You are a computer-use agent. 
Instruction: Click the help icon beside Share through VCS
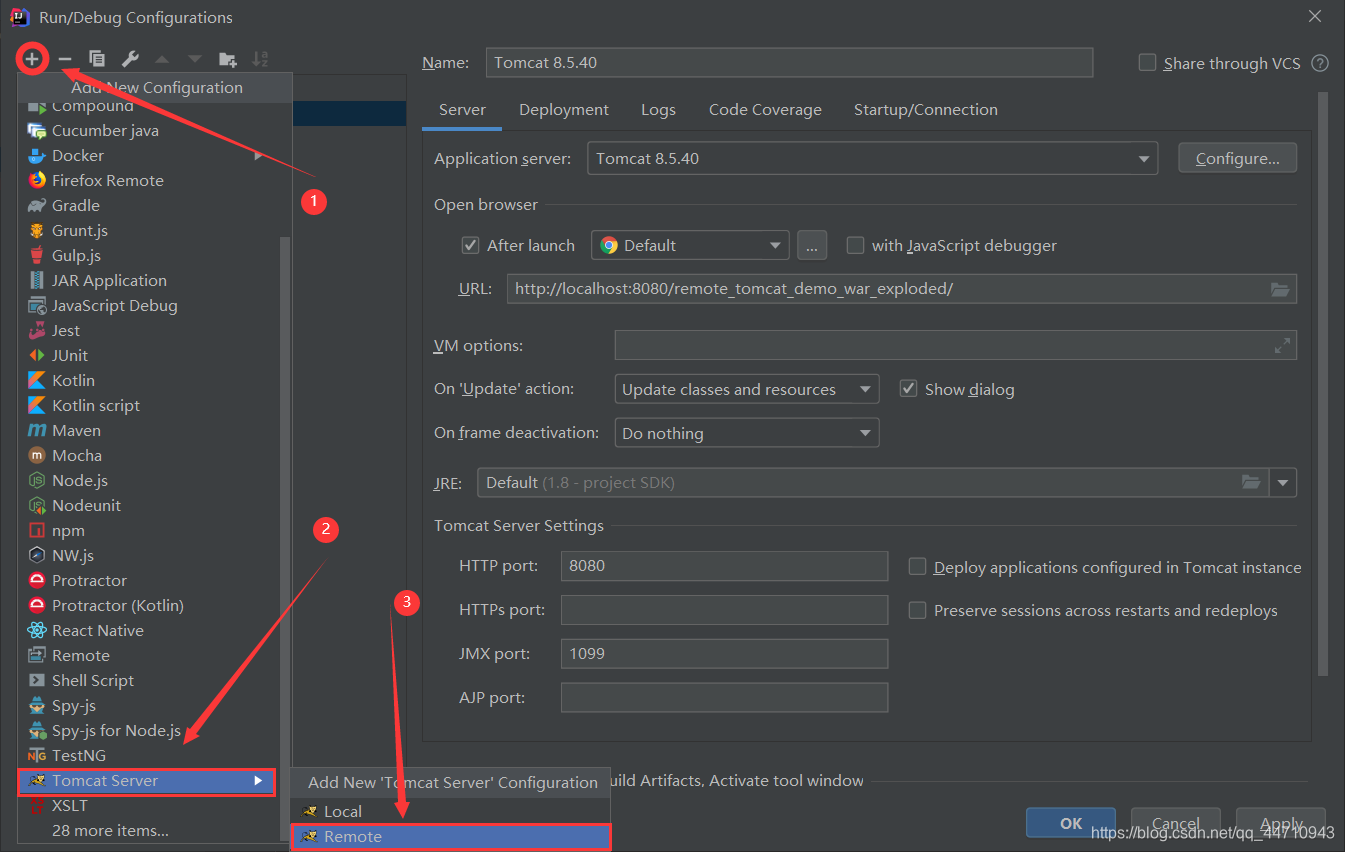click(x=1320, y=63)
